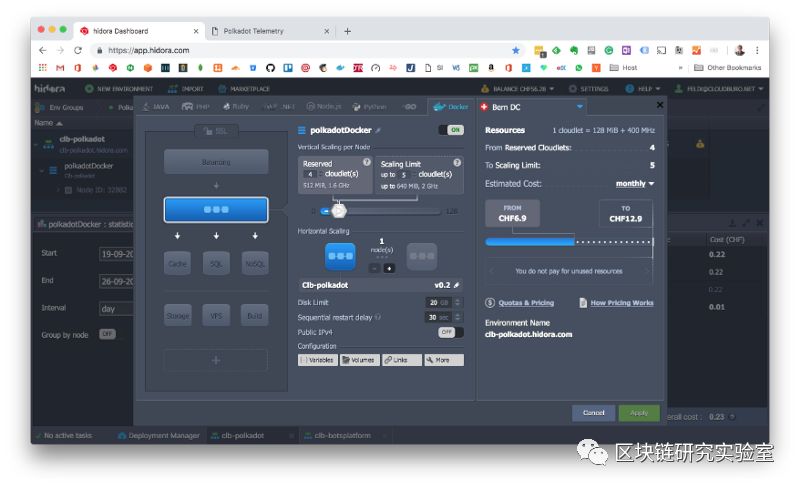This screenshot has height=488, width=800.
Task: Add the VPS block
Action: point(216,315)
